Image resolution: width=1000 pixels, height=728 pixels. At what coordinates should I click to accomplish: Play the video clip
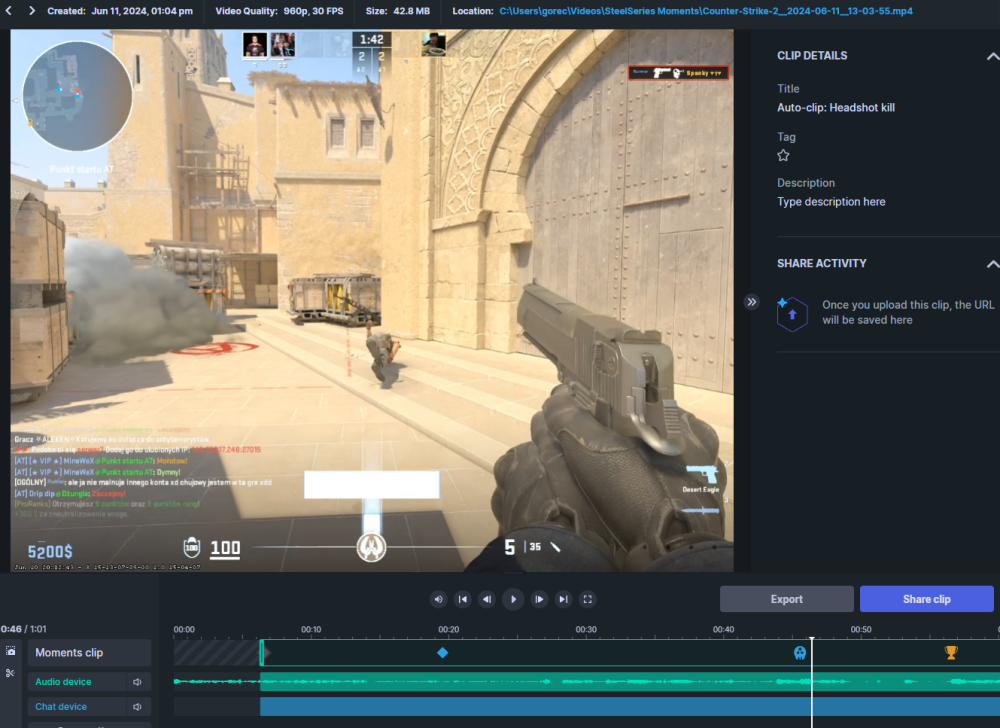click(513, 599)
